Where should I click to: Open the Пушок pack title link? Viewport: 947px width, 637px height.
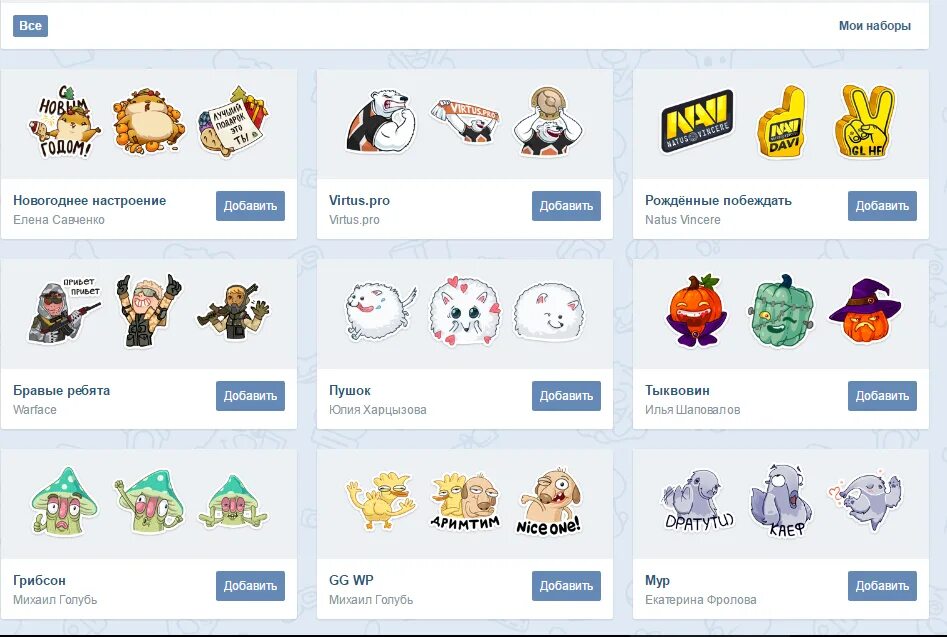[350, 391]
